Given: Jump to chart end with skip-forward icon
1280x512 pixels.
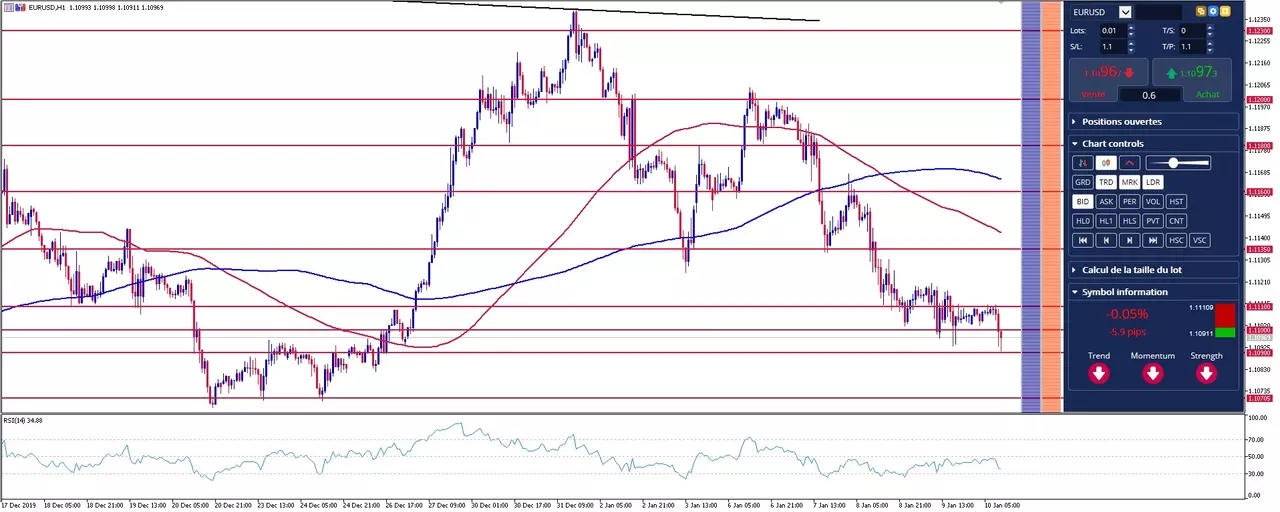Looking at the screenshot, I should (1153, 240).
